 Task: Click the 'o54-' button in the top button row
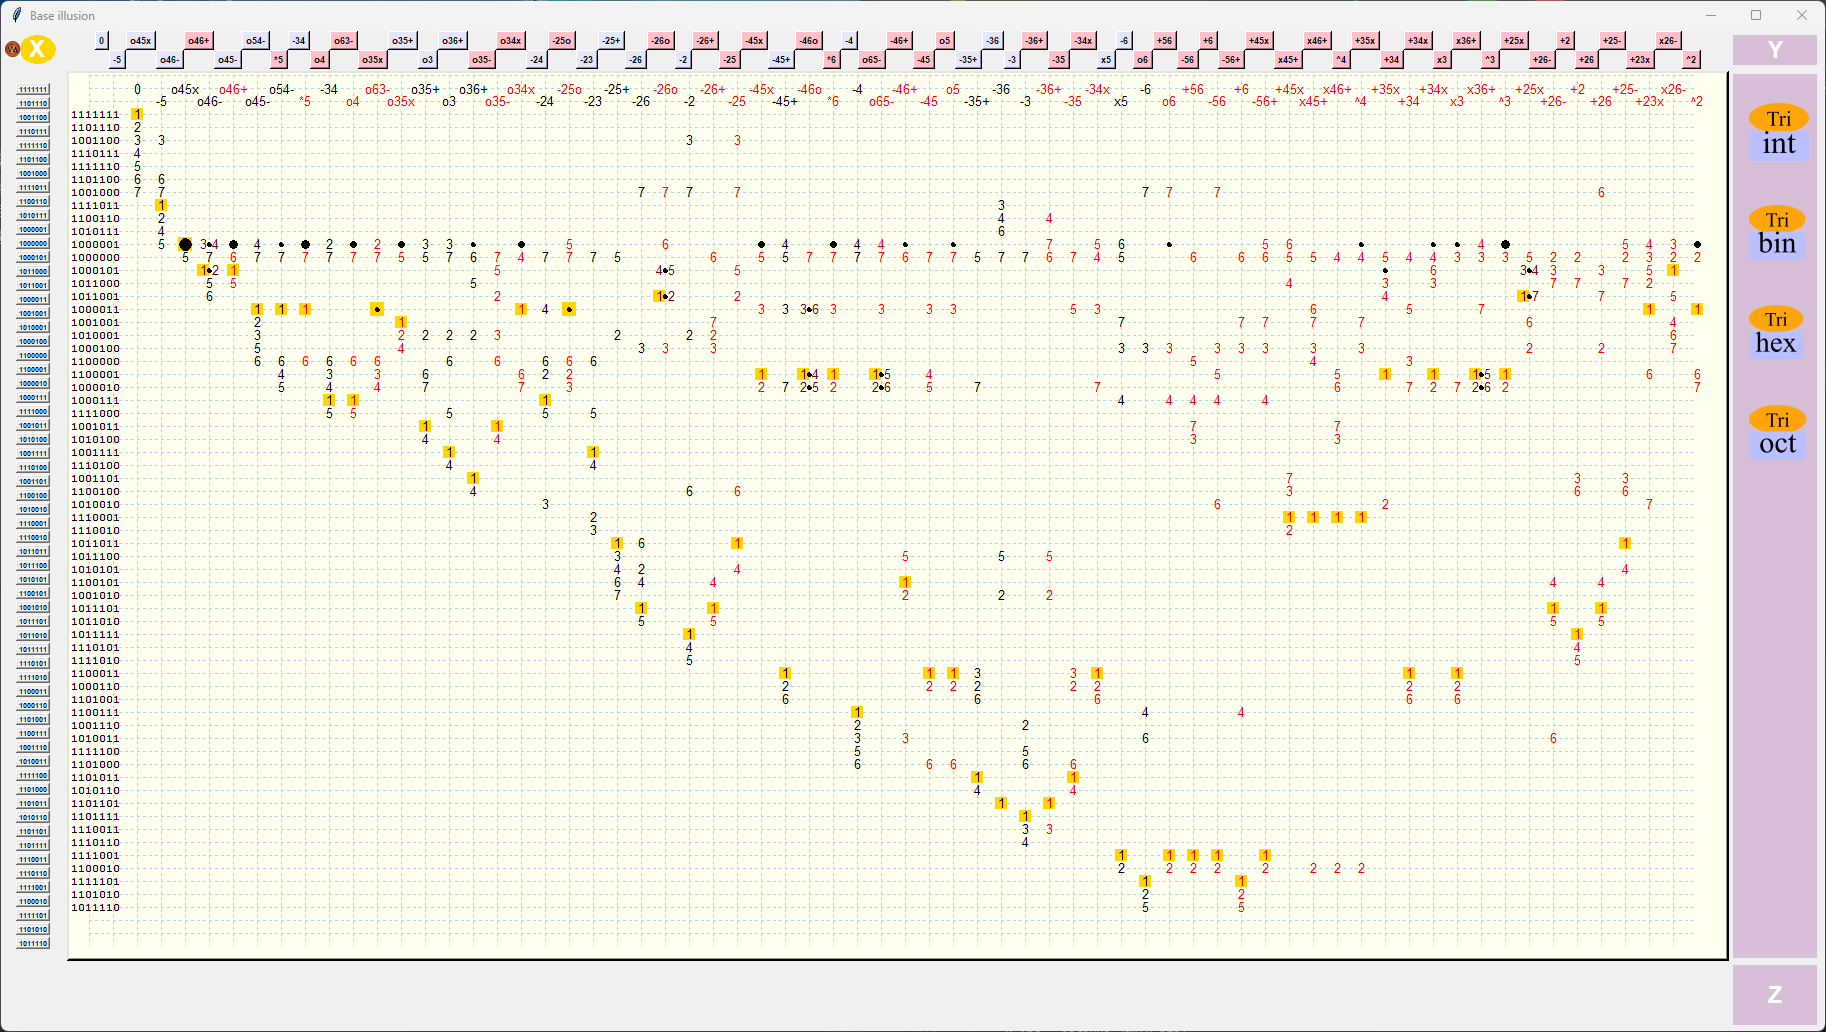(x=256, y=40)
